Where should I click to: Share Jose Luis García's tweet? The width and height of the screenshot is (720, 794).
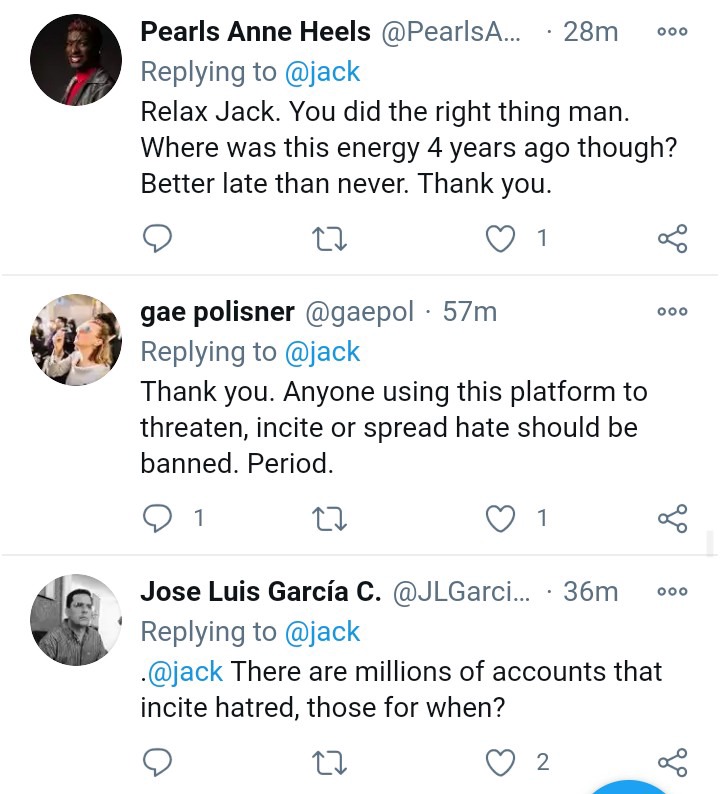click(x=672, y=763)
